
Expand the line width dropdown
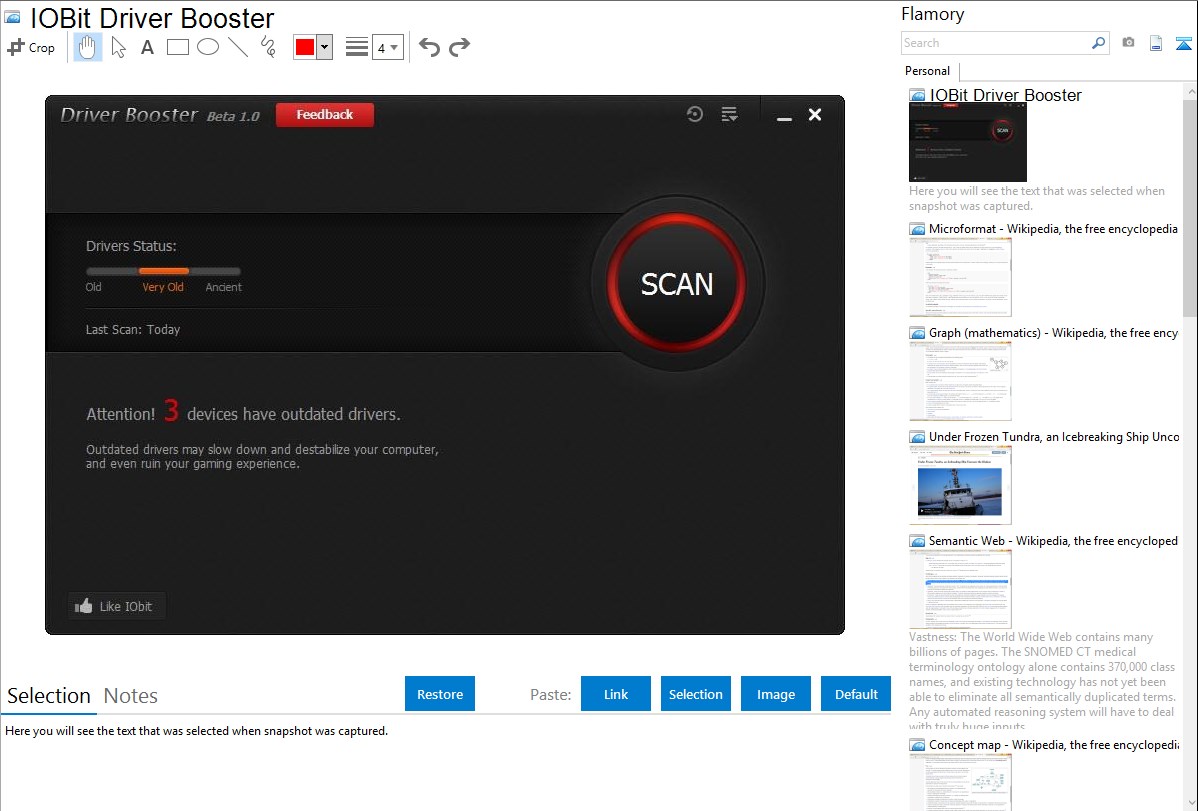tap(387, 47)
